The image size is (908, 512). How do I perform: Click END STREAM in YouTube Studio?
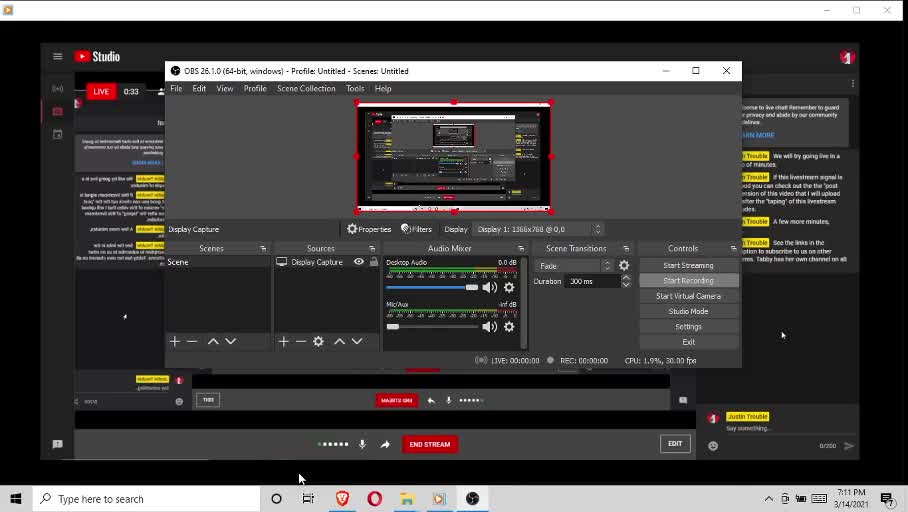coord(430,444)
